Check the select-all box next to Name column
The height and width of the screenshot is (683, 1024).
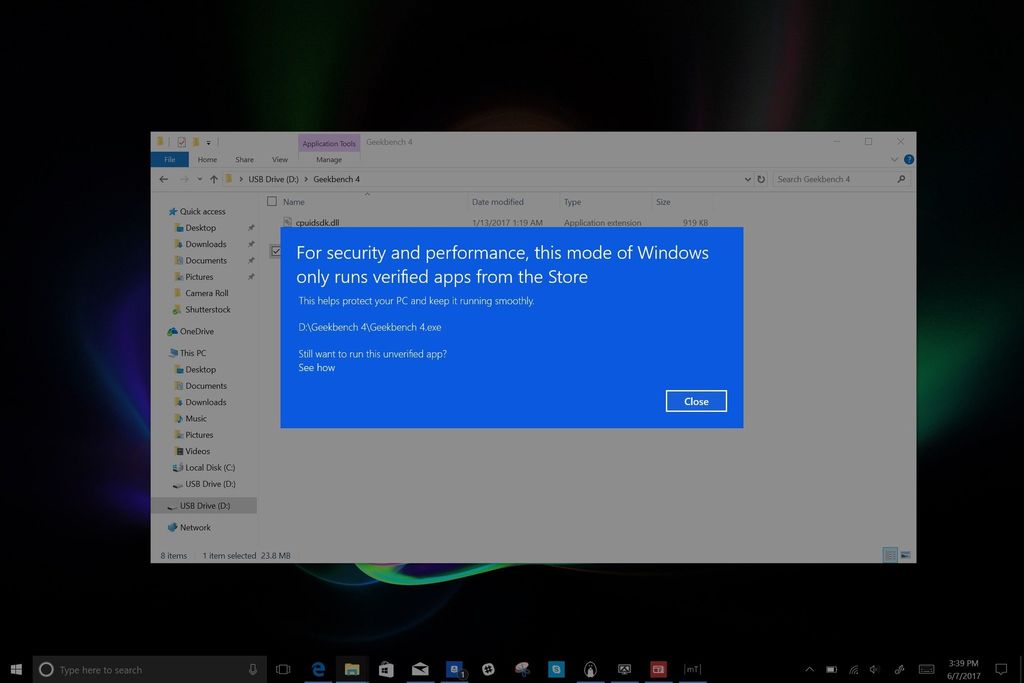click(x=272, y=201)
